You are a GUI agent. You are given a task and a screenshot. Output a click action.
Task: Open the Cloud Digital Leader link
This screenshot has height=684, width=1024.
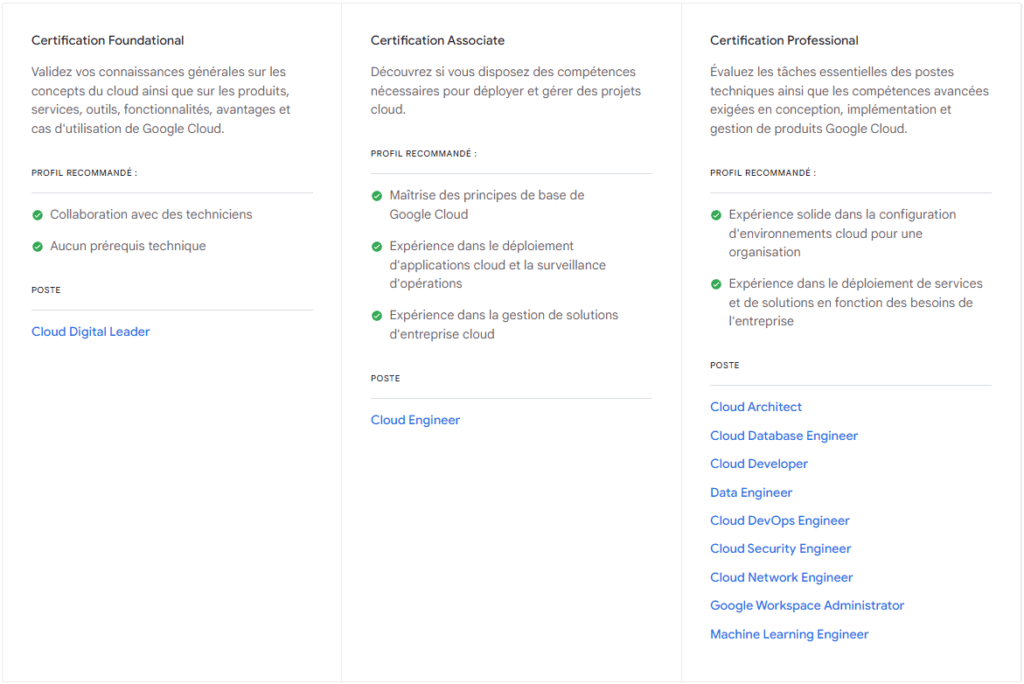pyautogui.click(x=90, y=331)
